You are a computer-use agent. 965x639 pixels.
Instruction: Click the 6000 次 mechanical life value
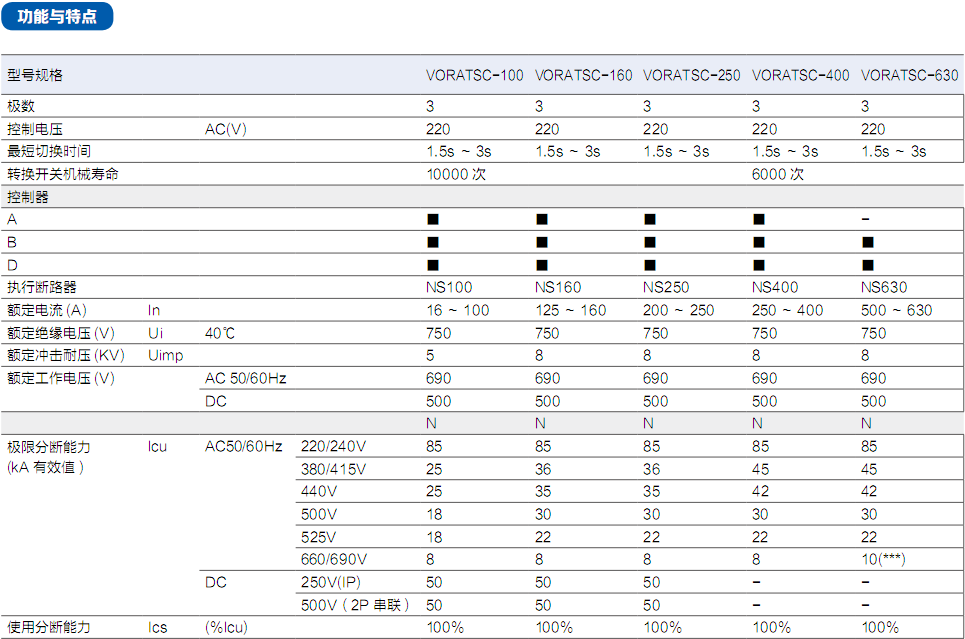tap(778, 174)
